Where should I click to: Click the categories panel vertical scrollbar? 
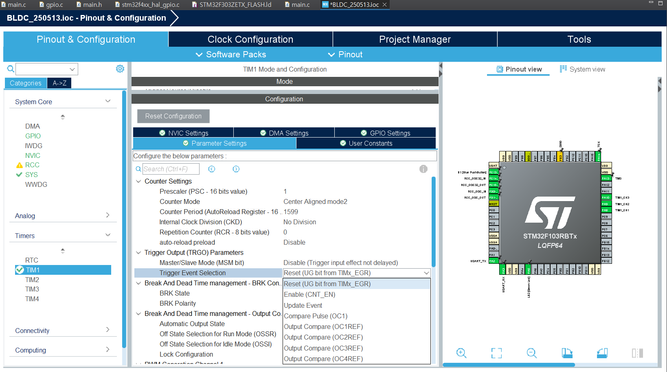[x=124, y=219]
